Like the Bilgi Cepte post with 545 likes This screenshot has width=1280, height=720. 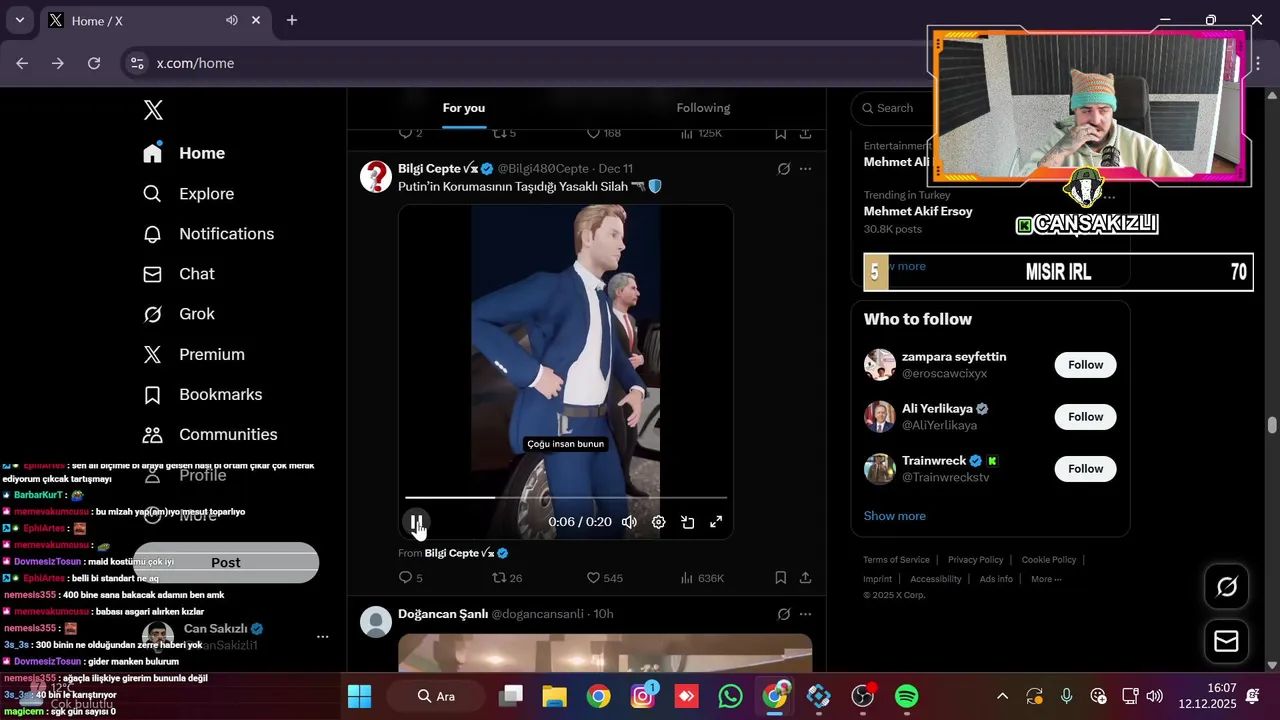[604, 578]
